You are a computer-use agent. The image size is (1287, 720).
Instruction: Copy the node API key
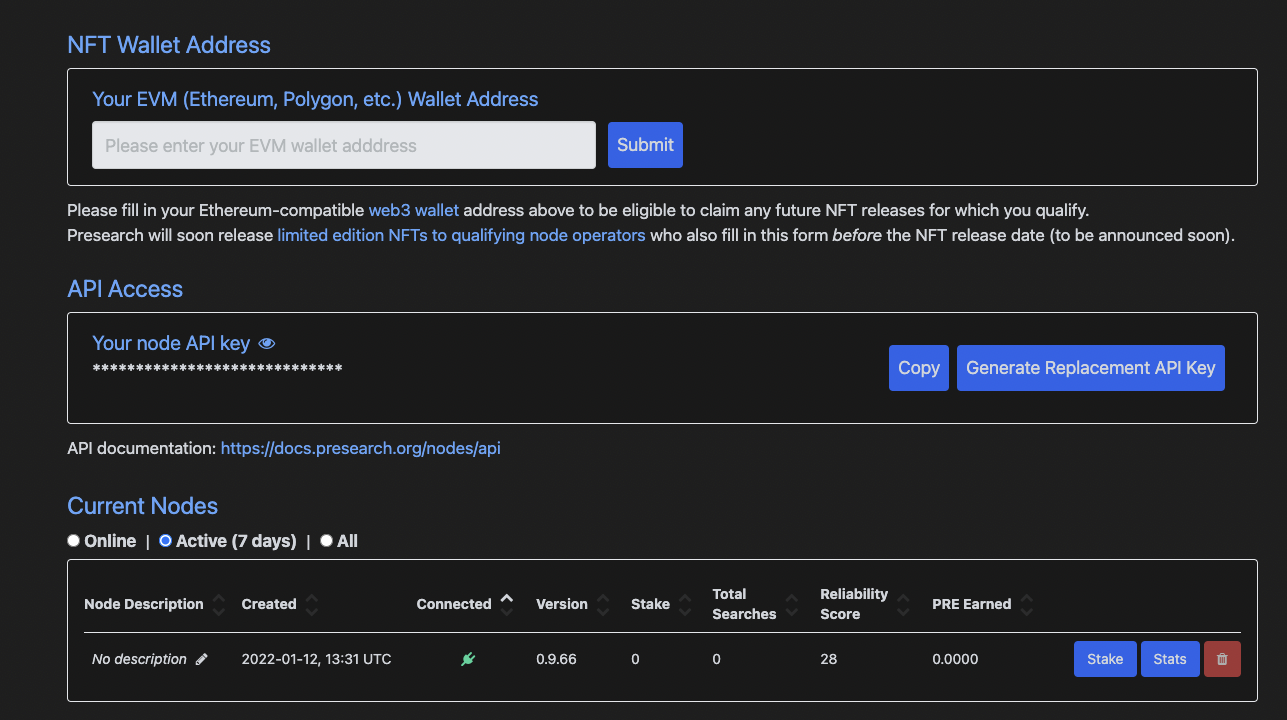[918, 368]
